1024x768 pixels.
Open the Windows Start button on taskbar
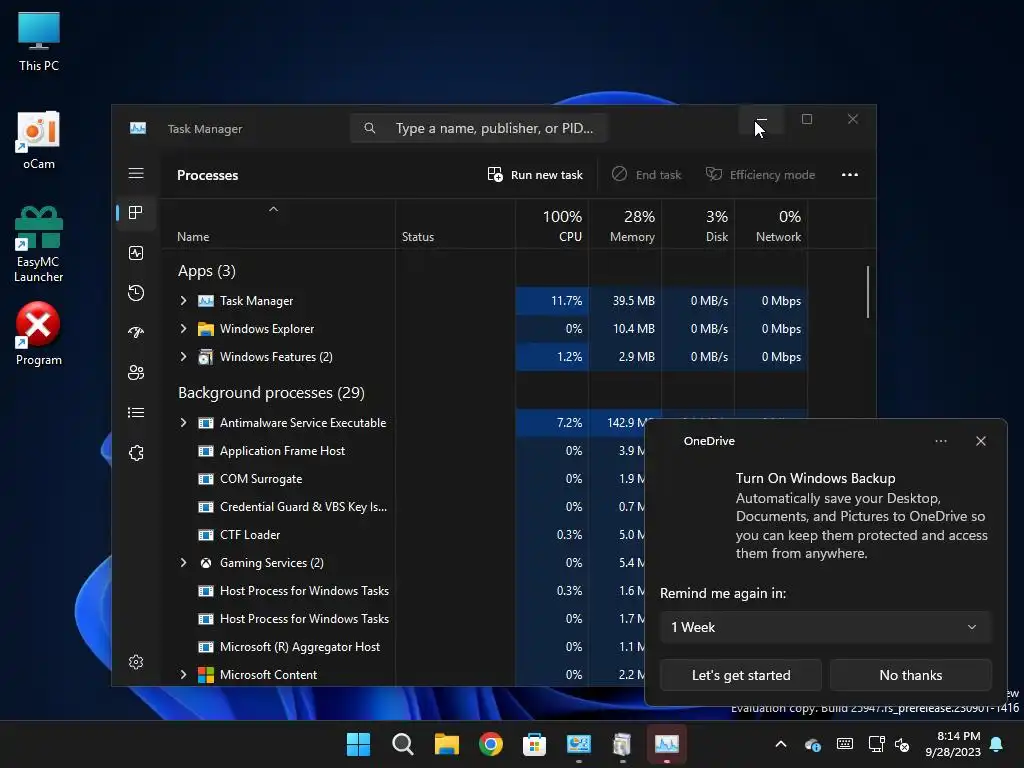pos(358,744)
